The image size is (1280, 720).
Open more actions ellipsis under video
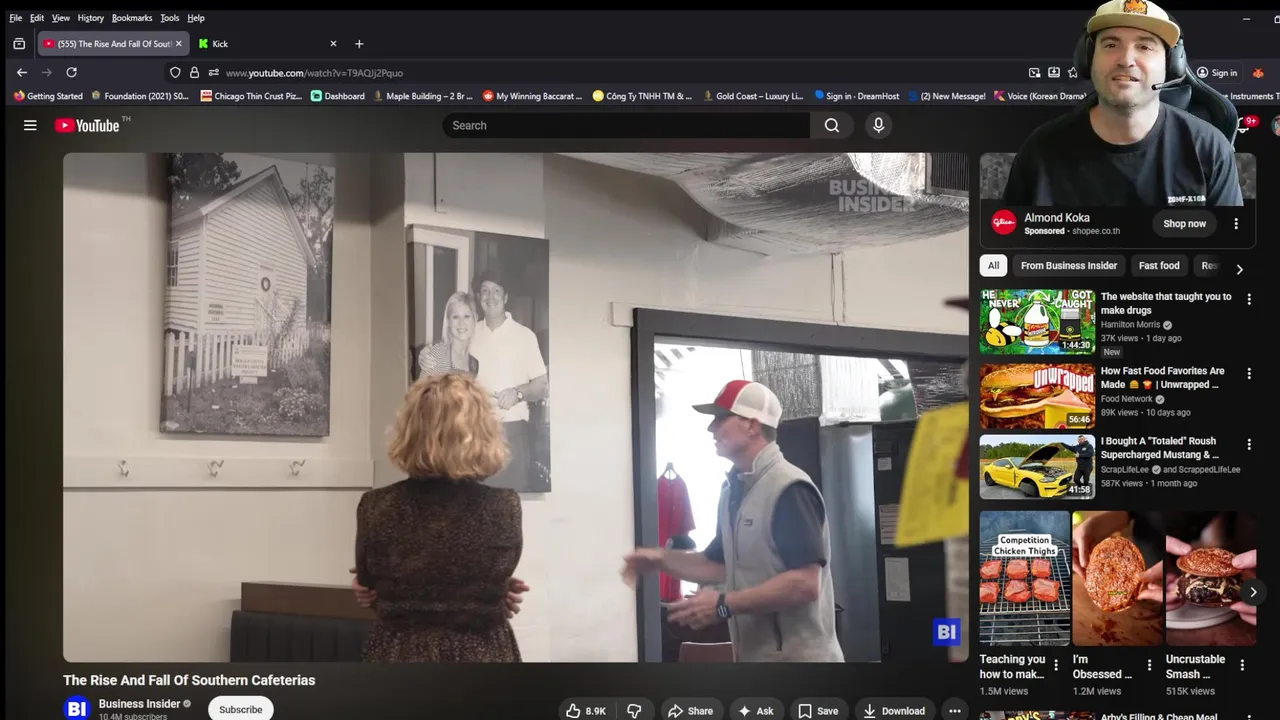pyautogui.click(x=955, y=710)
